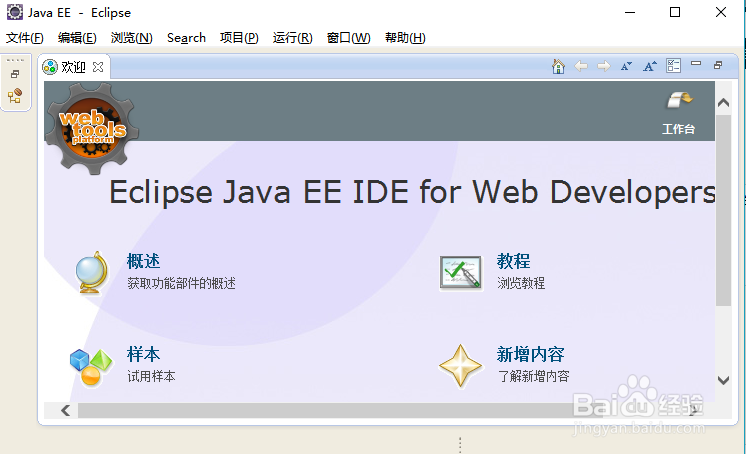Navigate back with the left arrow
Image resolution: width=746 pixels, height=454 pixels.
(x=581, y=66)
